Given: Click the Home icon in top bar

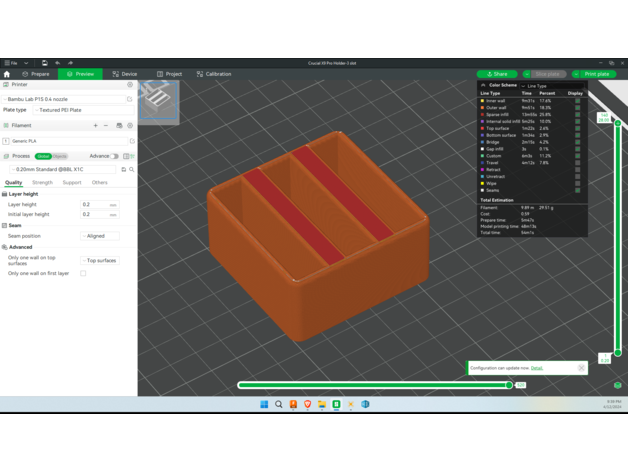Looking at the screenshot, I should 7,74.
